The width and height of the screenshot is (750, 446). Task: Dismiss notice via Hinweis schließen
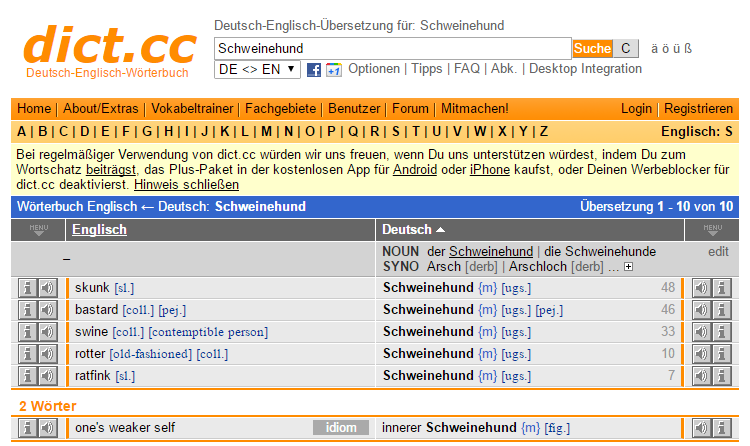point(187,185)
